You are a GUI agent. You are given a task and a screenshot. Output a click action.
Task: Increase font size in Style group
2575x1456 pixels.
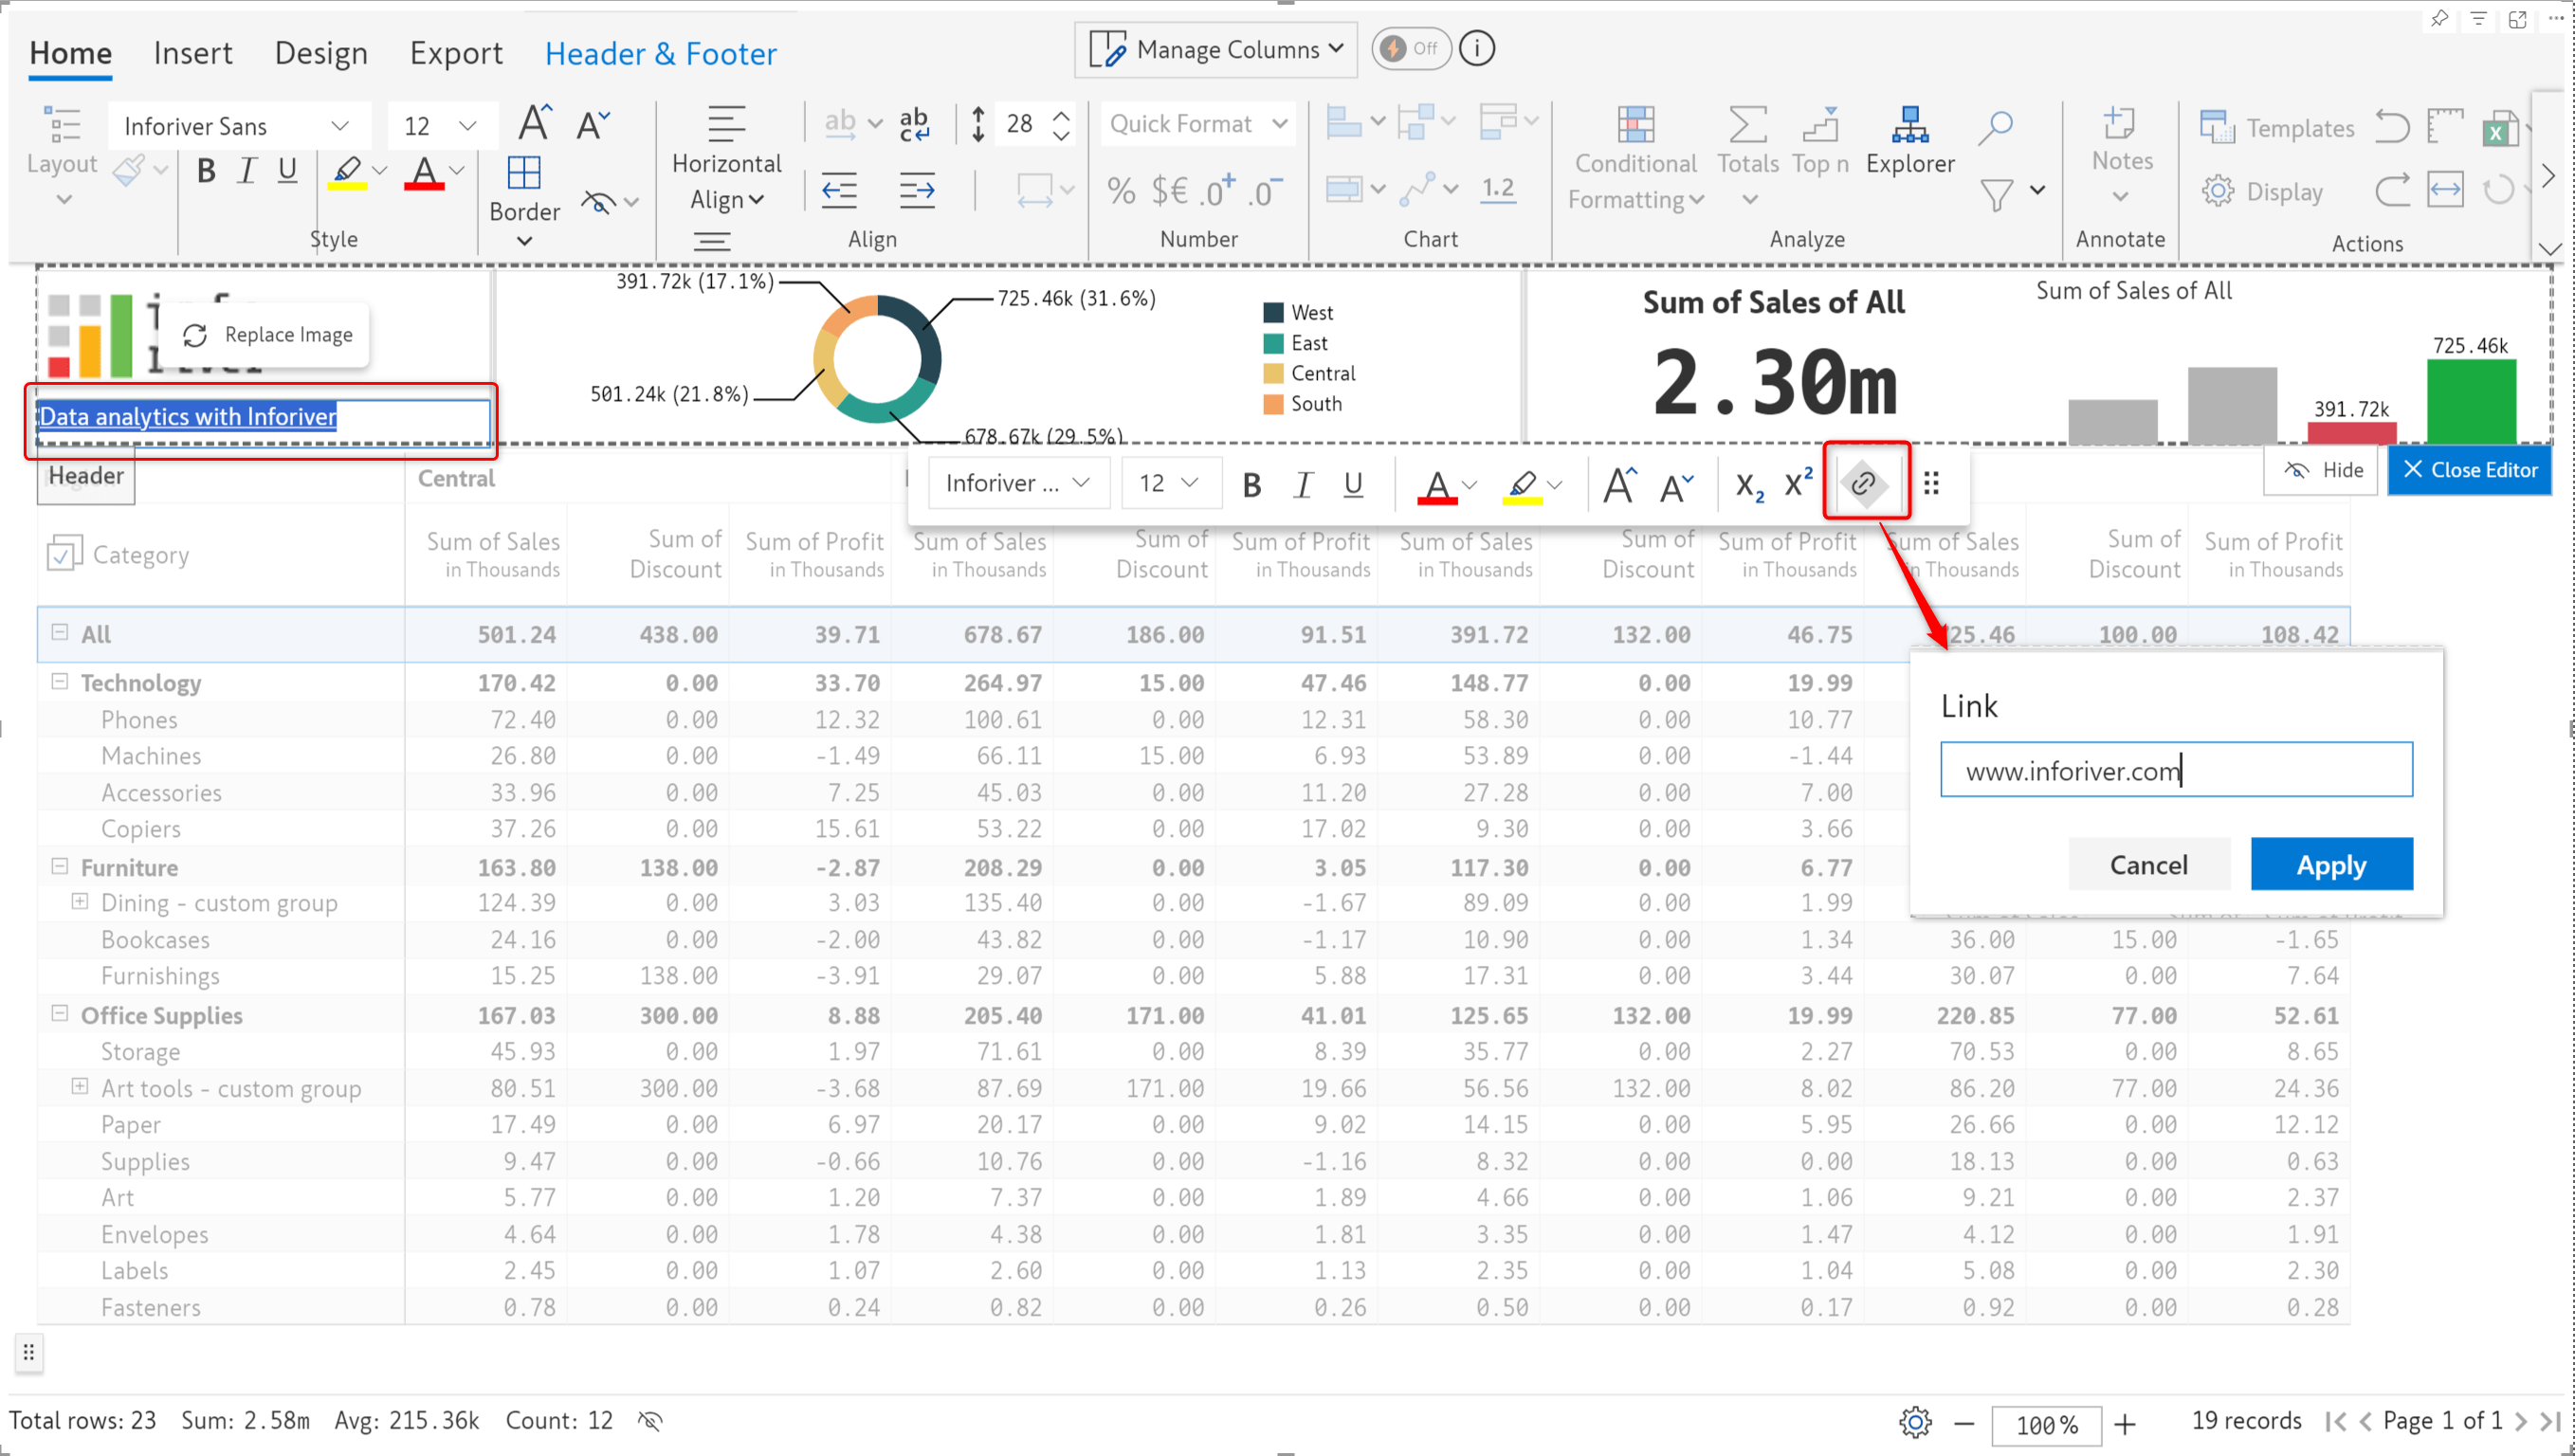click(534, 124)
